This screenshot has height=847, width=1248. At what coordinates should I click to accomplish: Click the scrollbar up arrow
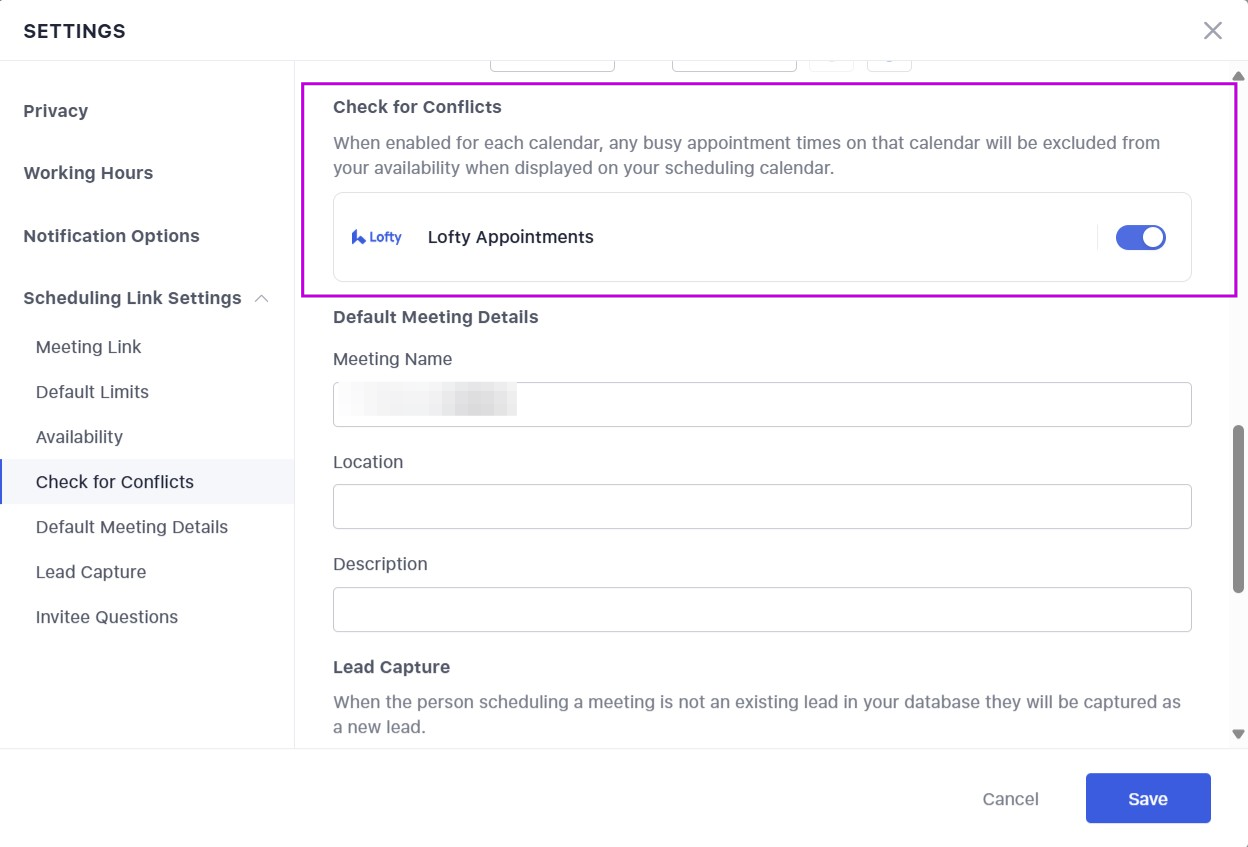point(1238,76)
